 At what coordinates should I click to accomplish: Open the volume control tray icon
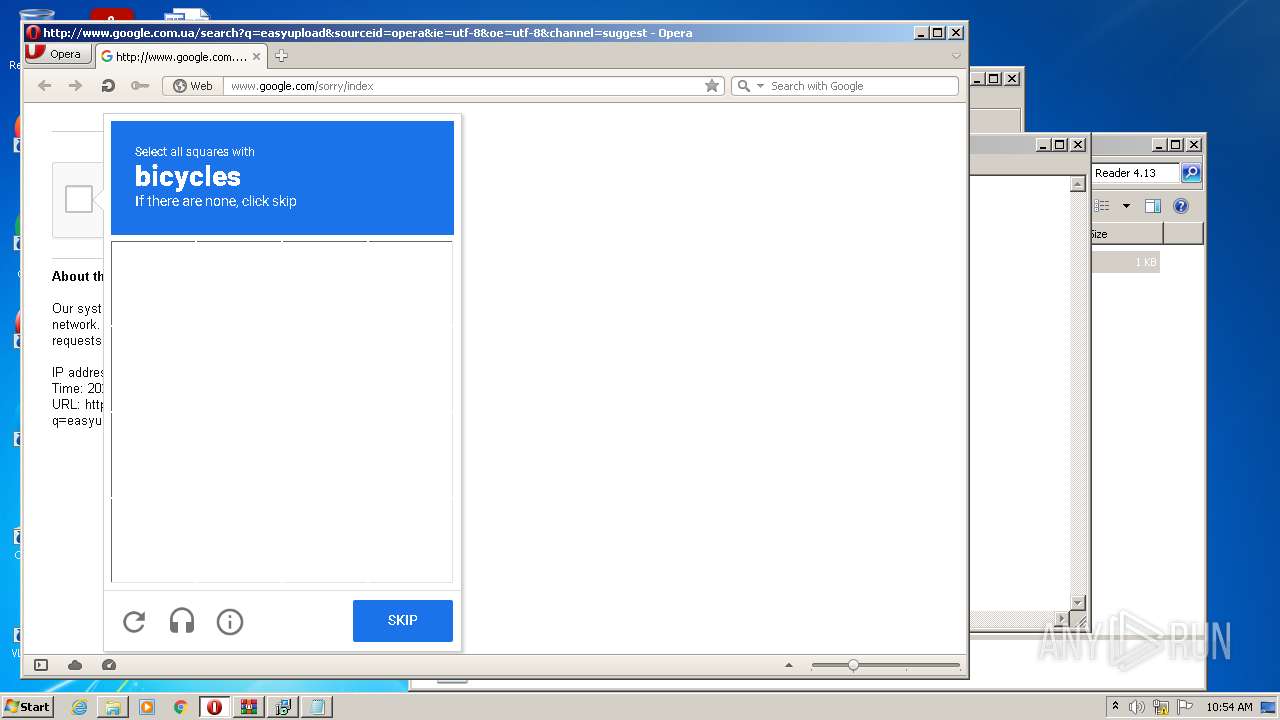tap(1137, 707)
